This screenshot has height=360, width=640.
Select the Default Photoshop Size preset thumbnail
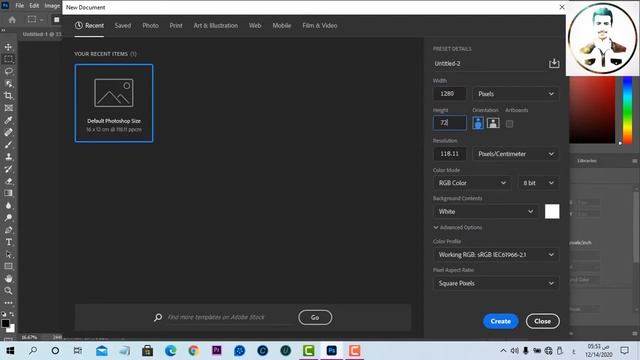(114, 103)
